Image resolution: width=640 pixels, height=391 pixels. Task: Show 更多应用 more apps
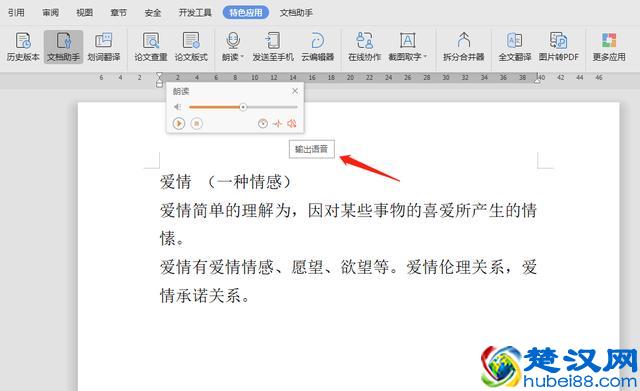tap(609, 47)
